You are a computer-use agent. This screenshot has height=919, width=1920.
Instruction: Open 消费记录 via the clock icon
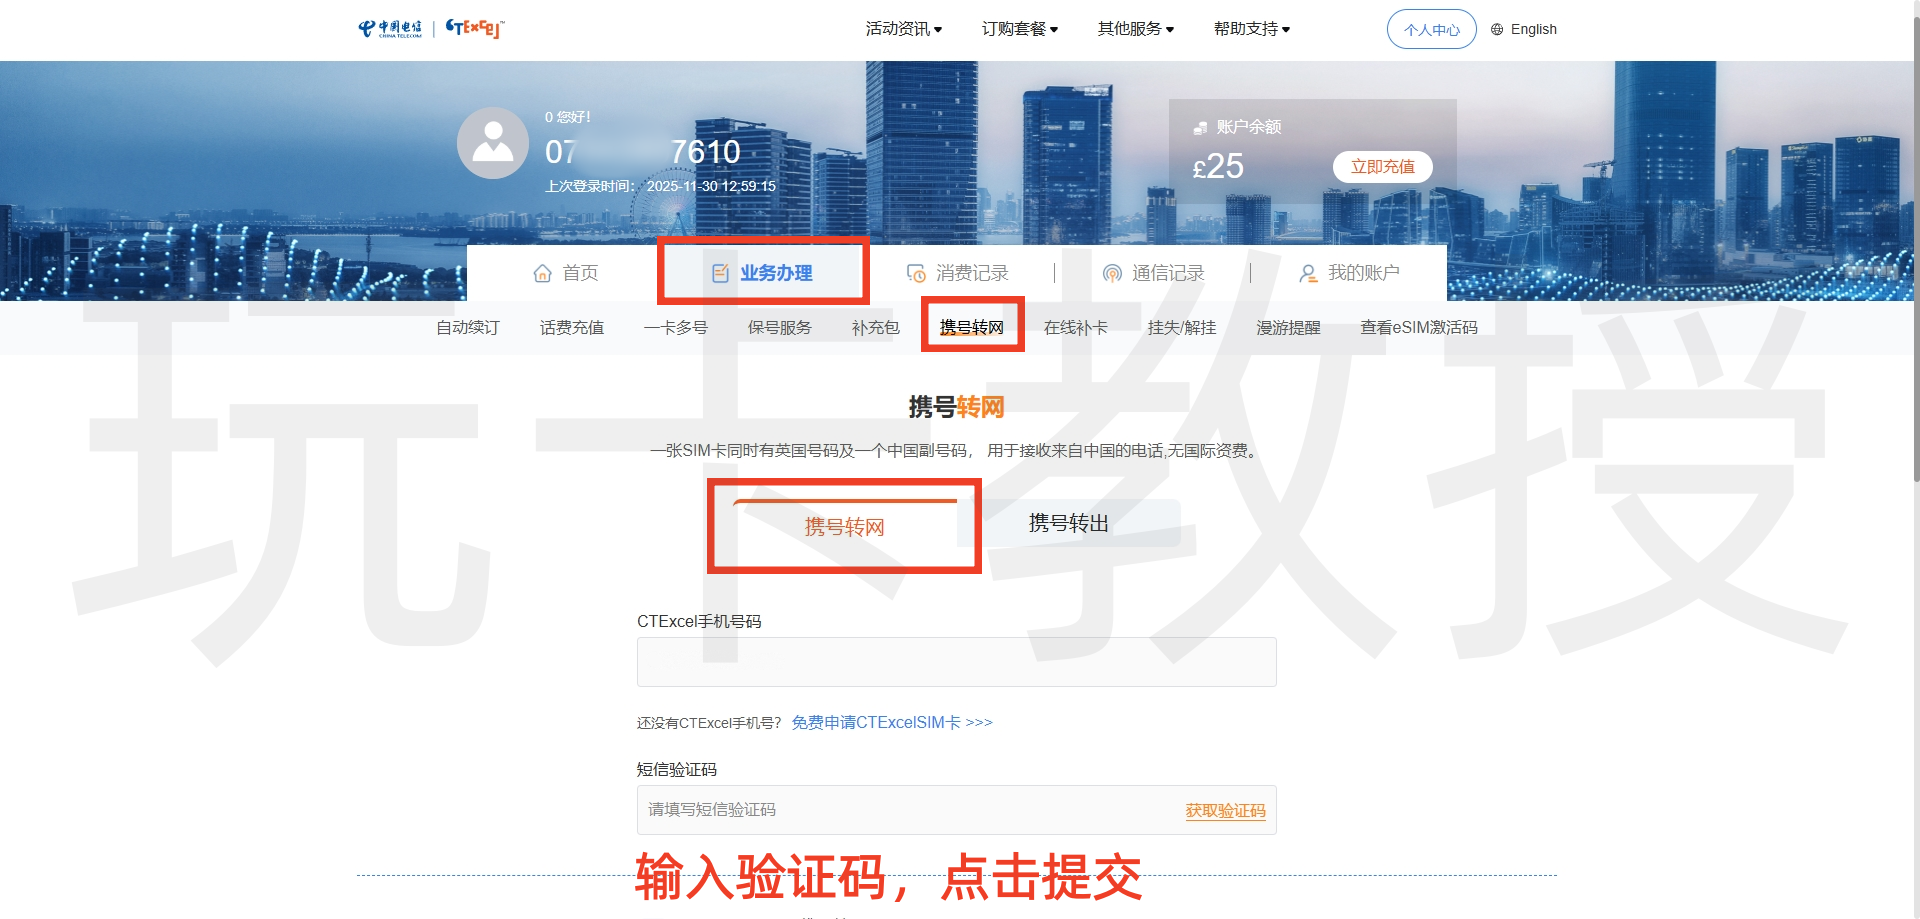916,272
